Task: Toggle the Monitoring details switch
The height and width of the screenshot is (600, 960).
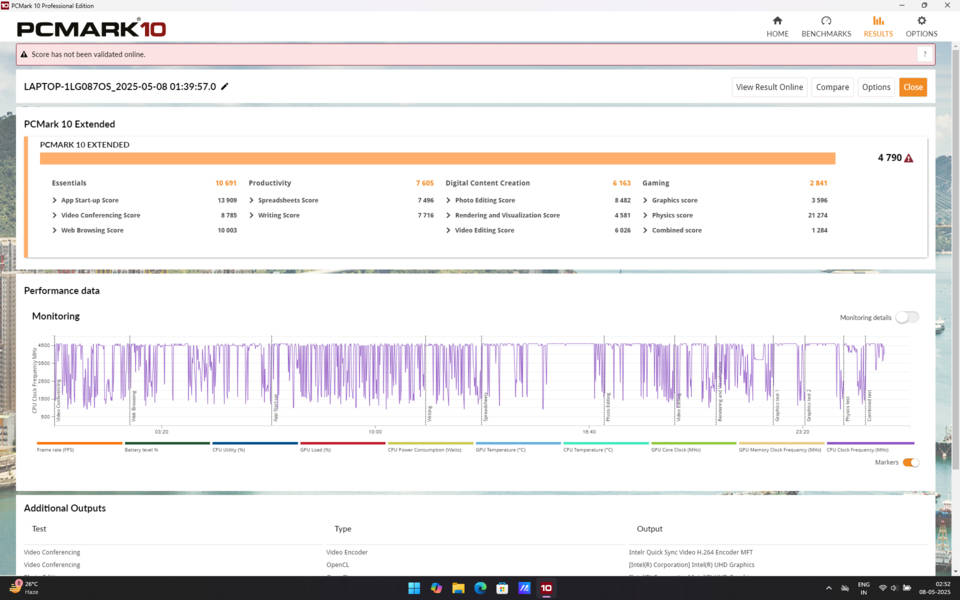Action: [907, 317]
